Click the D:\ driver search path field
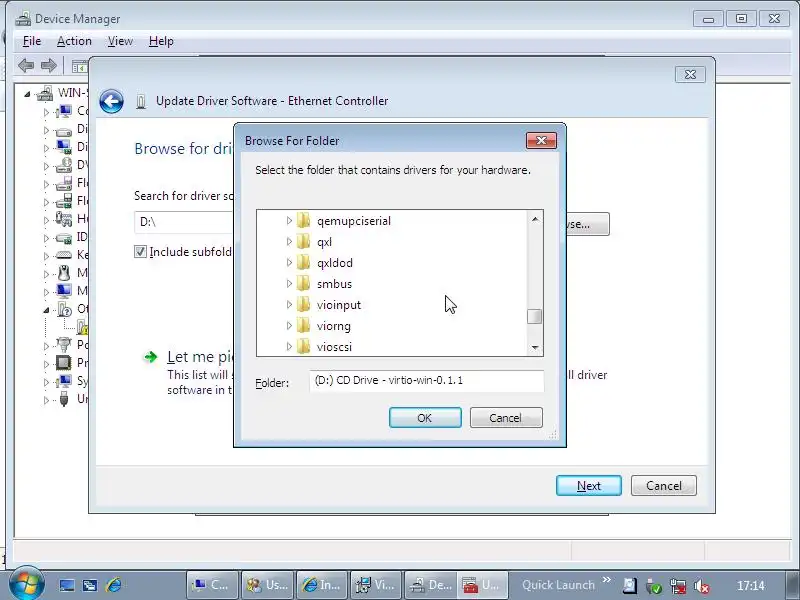800x600 pixels. click(x=184, y=222)
